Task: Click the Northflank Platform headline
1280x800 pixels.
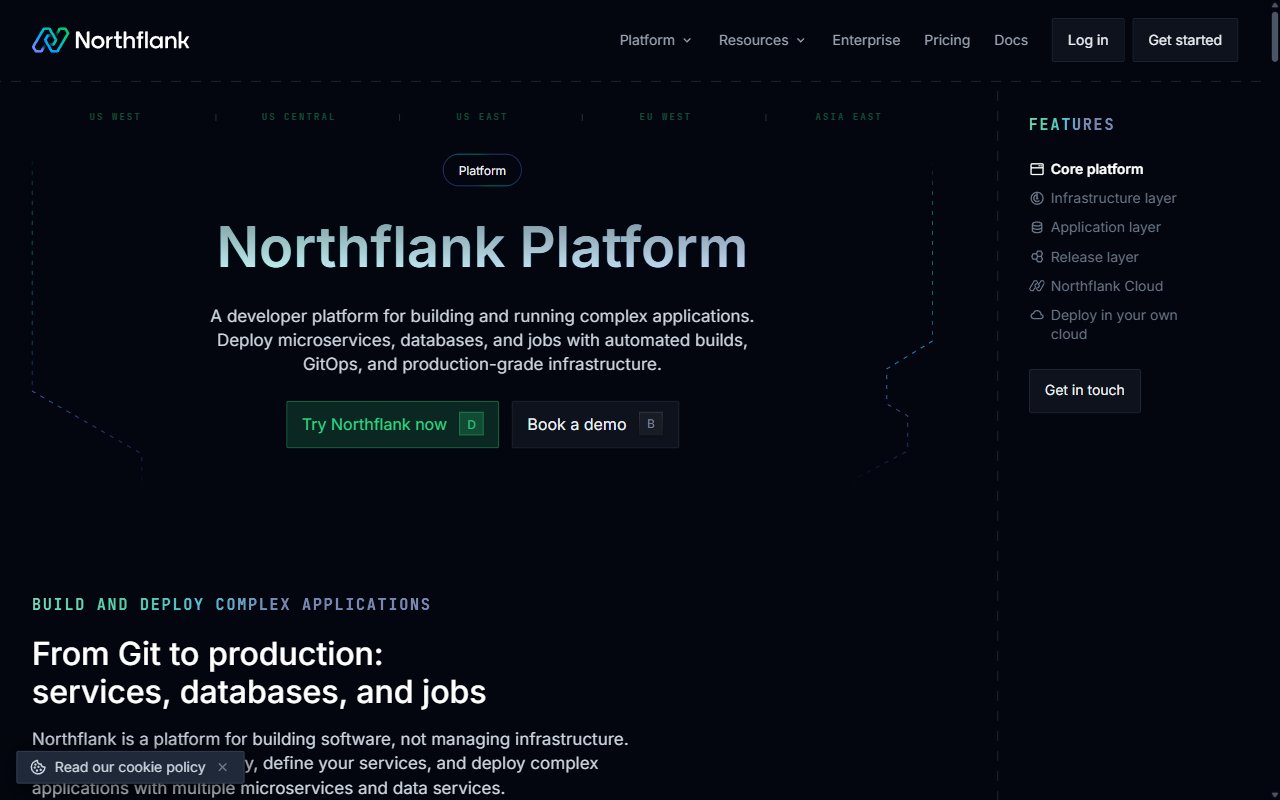Action: point(482,247)
